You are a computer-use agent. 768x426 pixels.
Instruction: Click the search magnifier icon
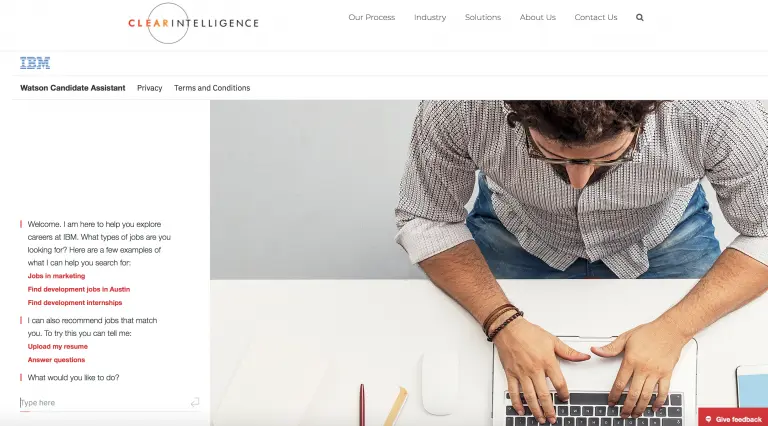click(640, 18)
